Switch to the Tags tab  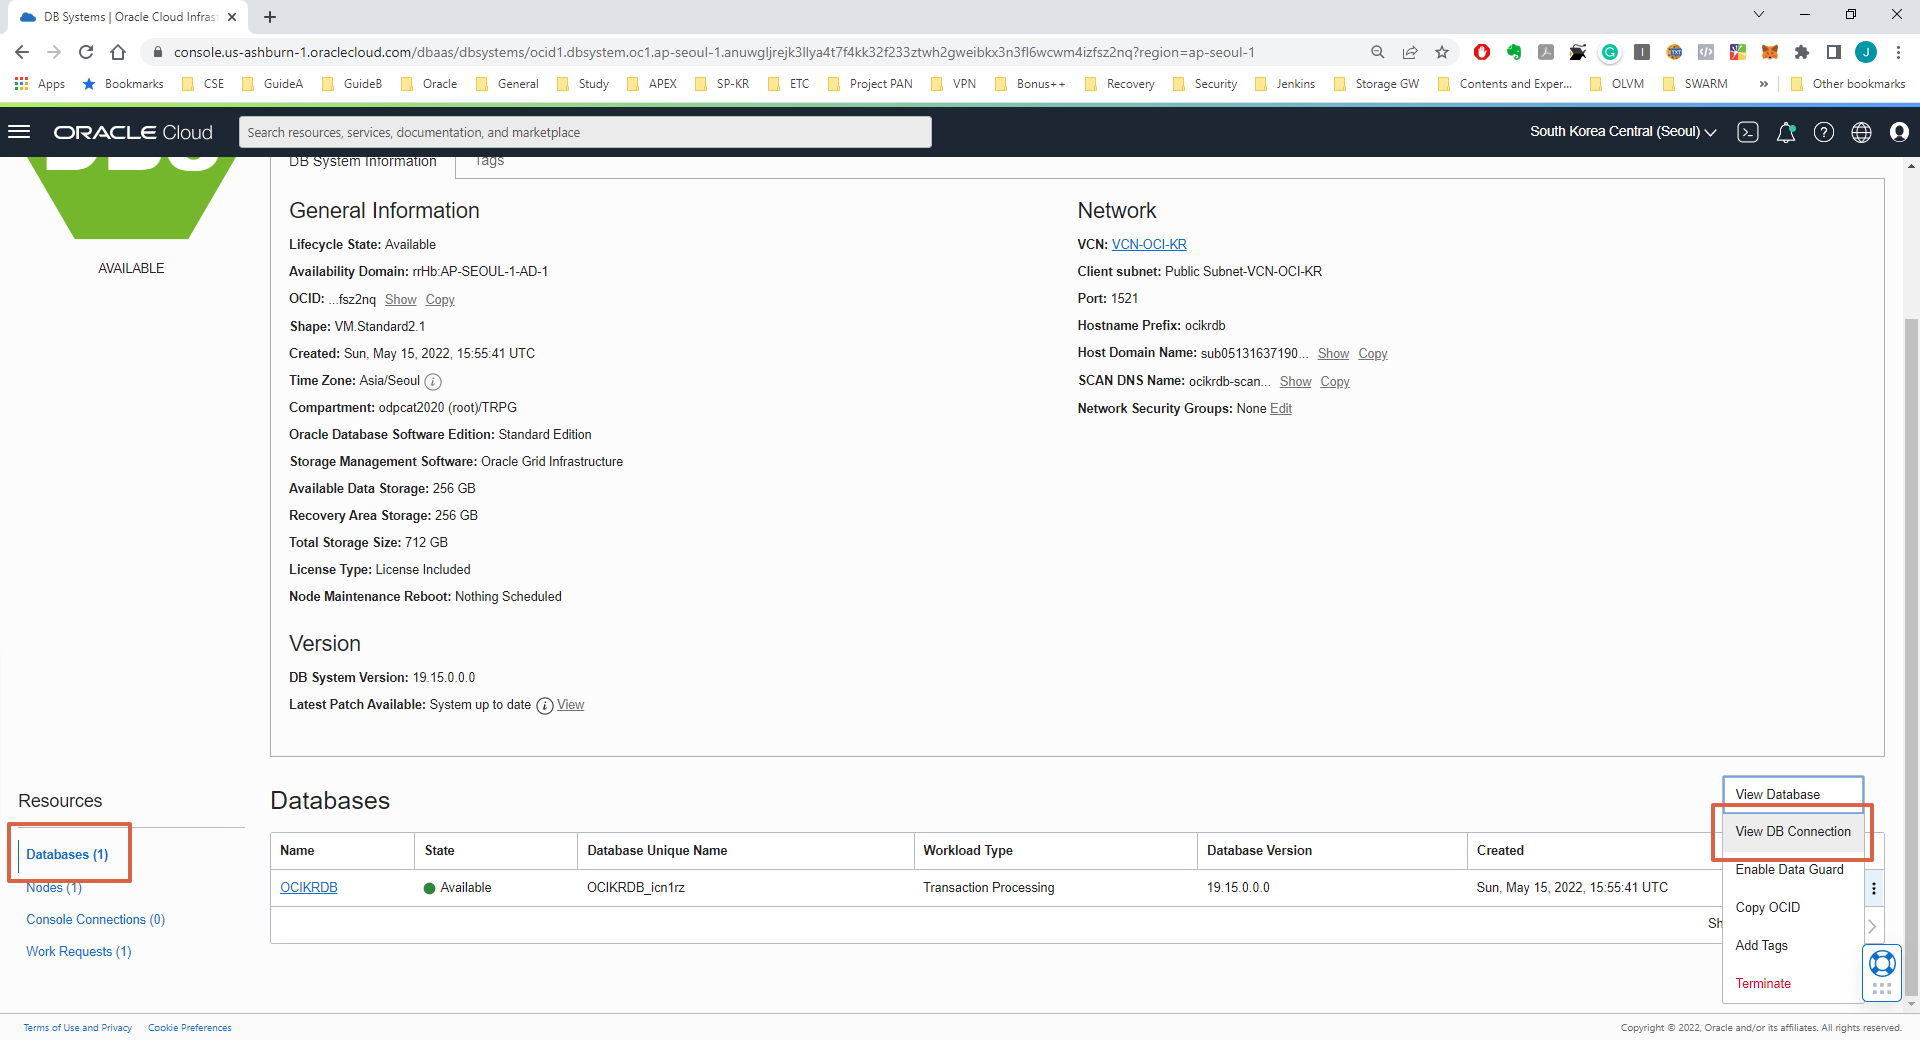coord(489,162)
